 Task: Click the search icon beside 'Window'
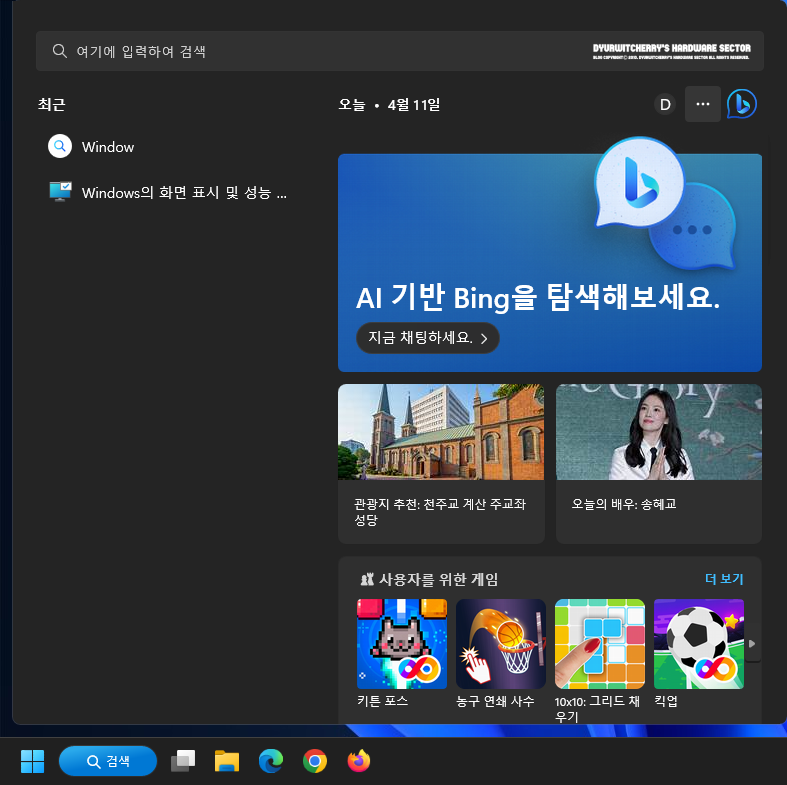pos(60,146)
